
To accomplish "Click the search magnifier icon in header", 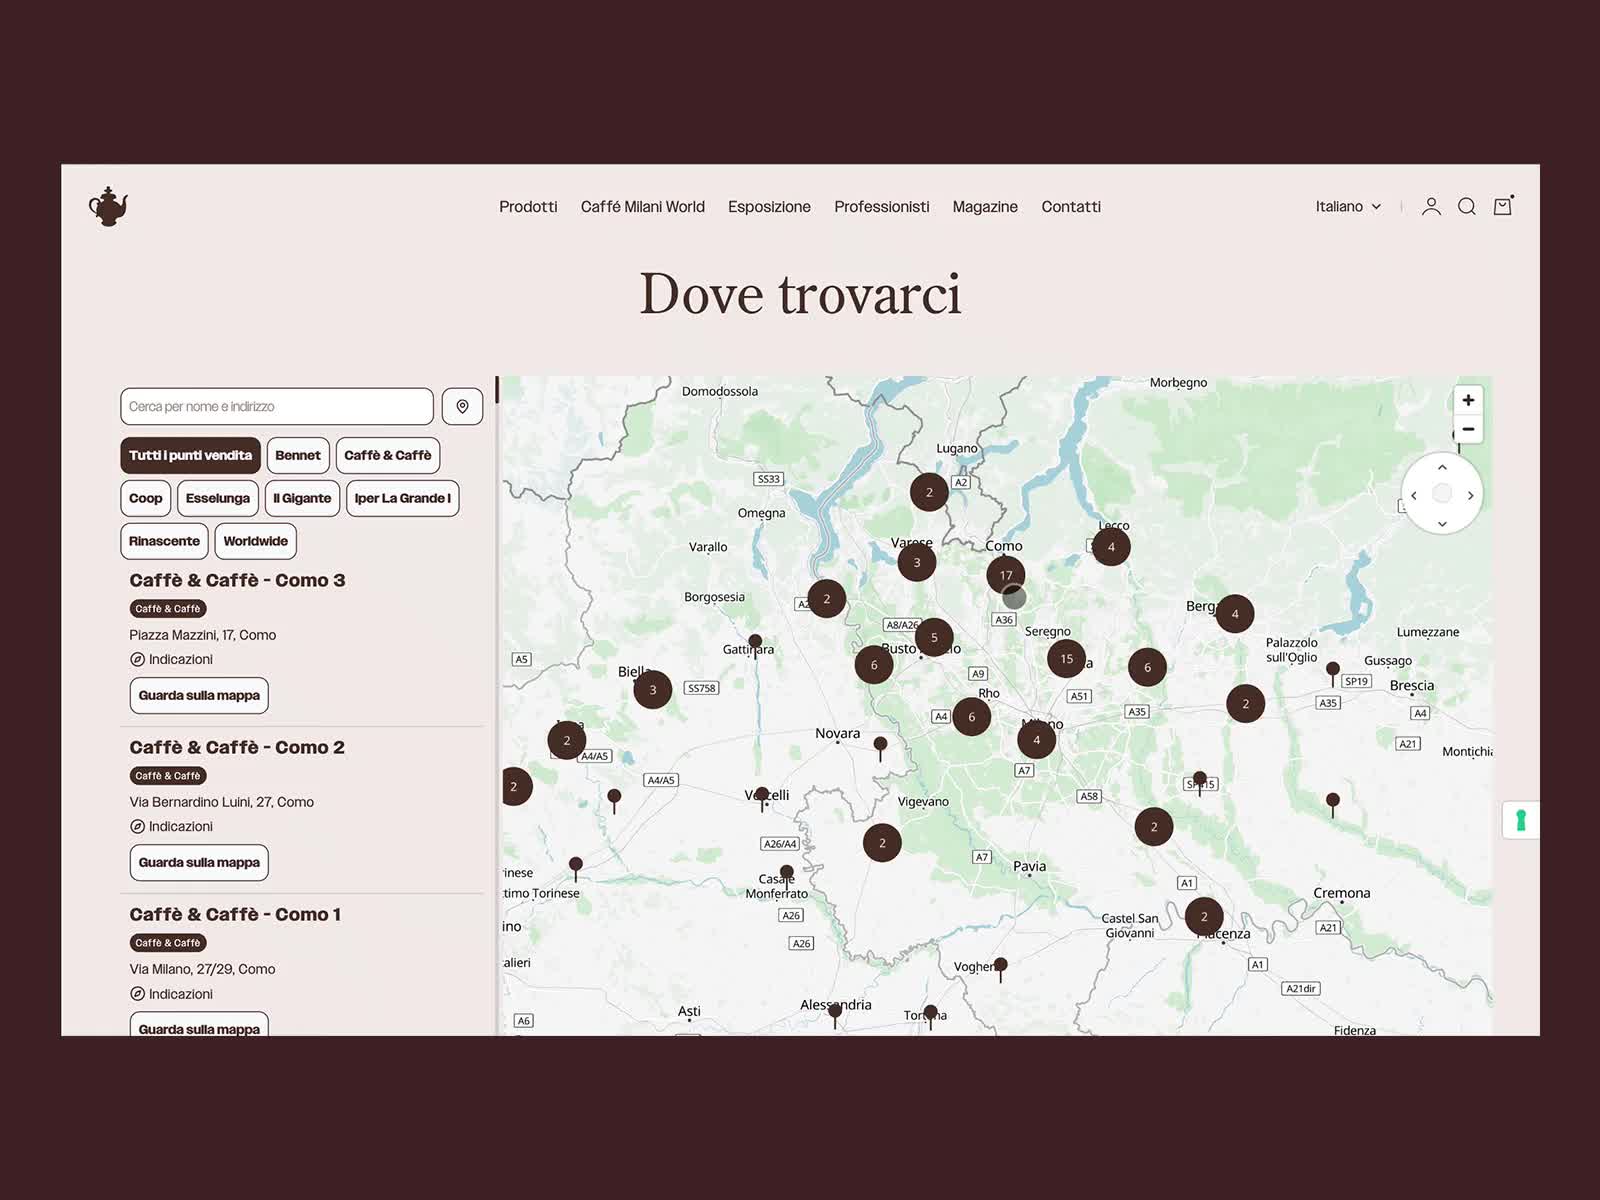I will [x=1466, y=207].
